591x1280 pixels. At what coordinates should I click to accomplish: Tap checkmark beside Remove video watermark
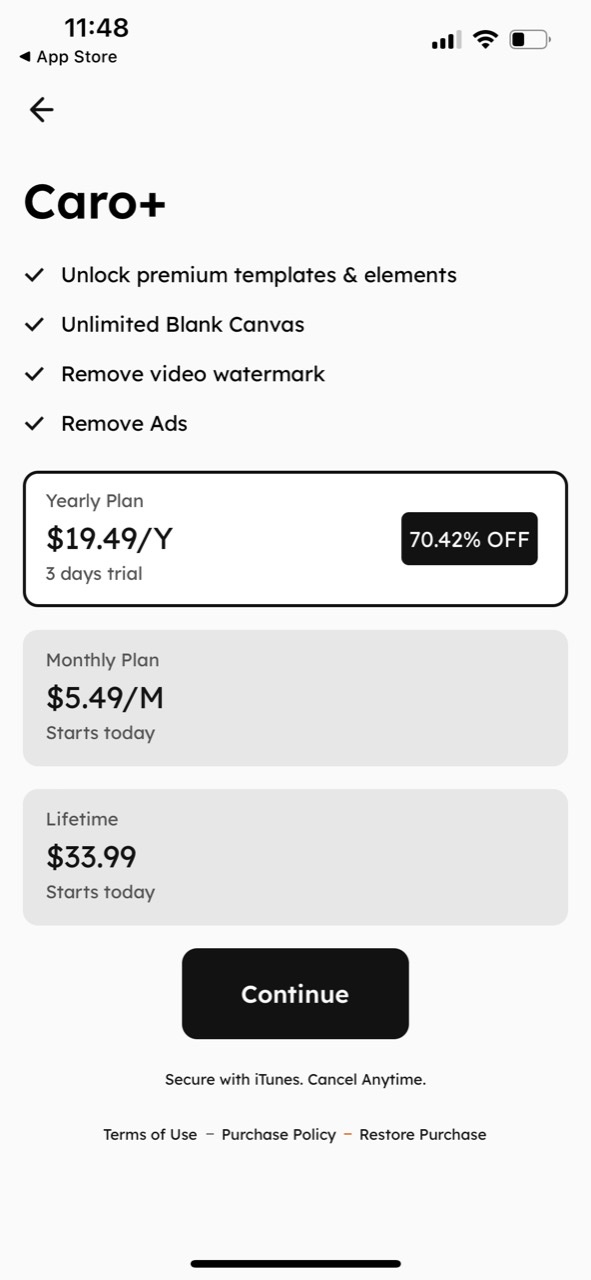point(35,374)
